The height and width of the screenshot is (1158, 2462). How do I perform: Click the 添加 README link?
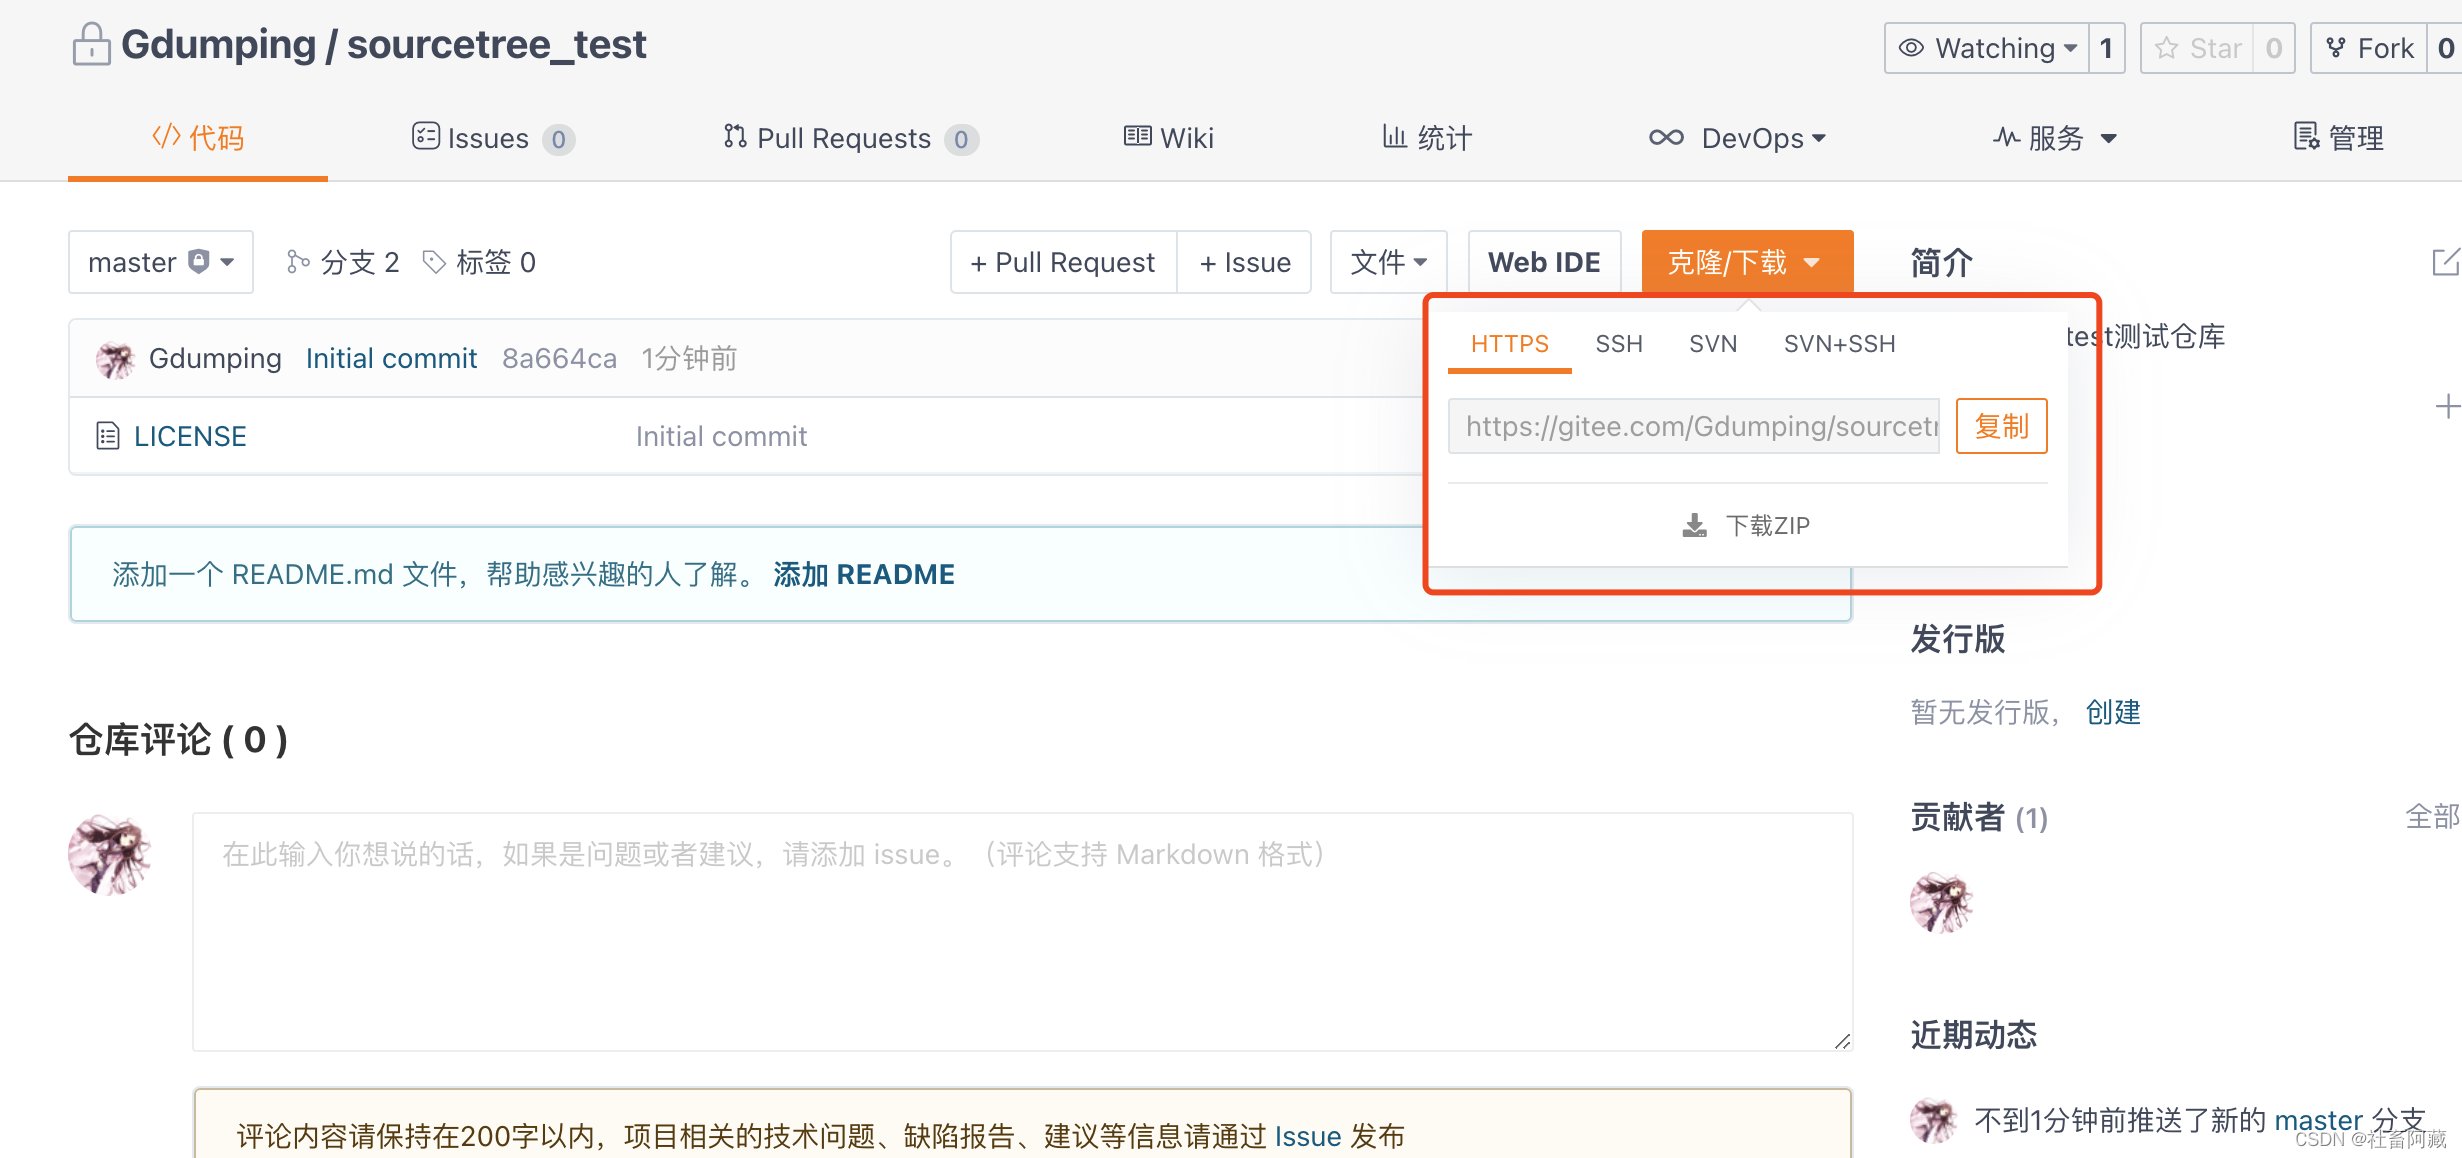(x=864, y=574)
